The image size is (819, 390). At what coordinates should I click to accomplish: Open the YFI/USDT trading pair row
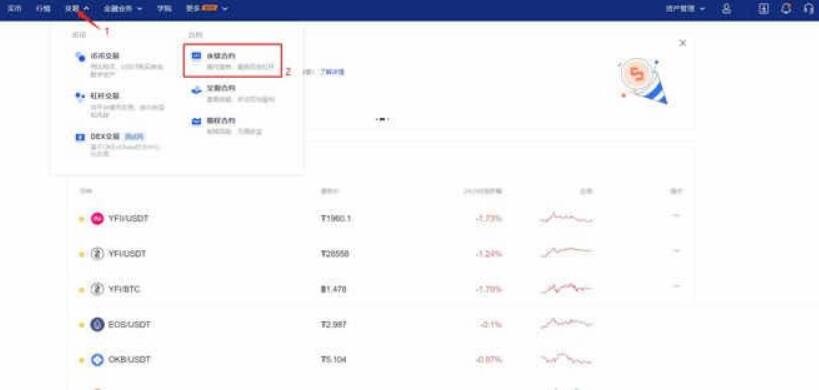tap(381, 254)
